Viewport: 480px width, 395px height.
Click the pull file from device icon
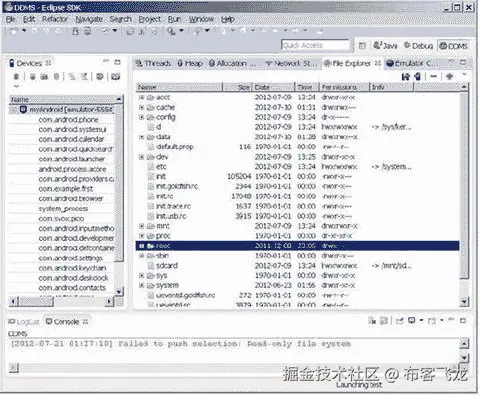click(x=406, y=77)
